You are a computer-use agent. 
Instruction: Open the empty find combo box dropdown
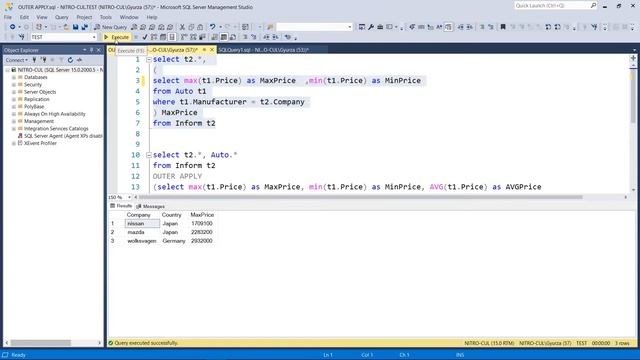[350, 27]
